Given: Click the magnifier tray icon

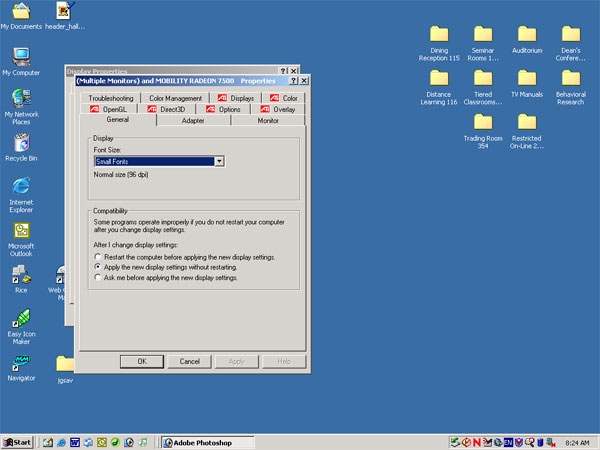Looking at the screenshot, I should coord(530,443).
